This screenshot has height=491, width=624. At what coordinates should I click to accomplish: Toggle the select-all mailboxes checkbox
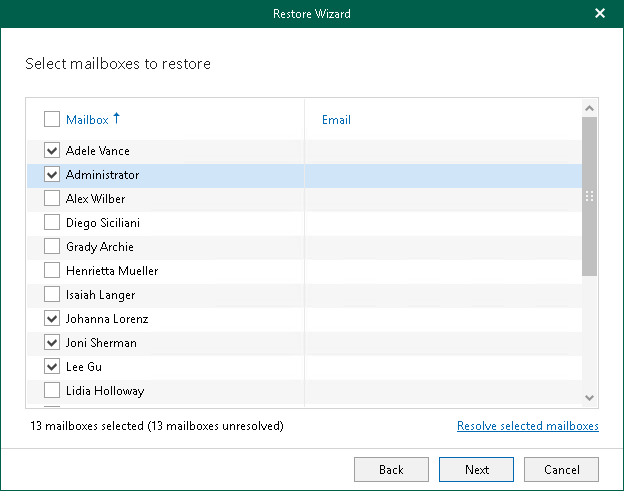pyautogui.click(x=52, y=120)
